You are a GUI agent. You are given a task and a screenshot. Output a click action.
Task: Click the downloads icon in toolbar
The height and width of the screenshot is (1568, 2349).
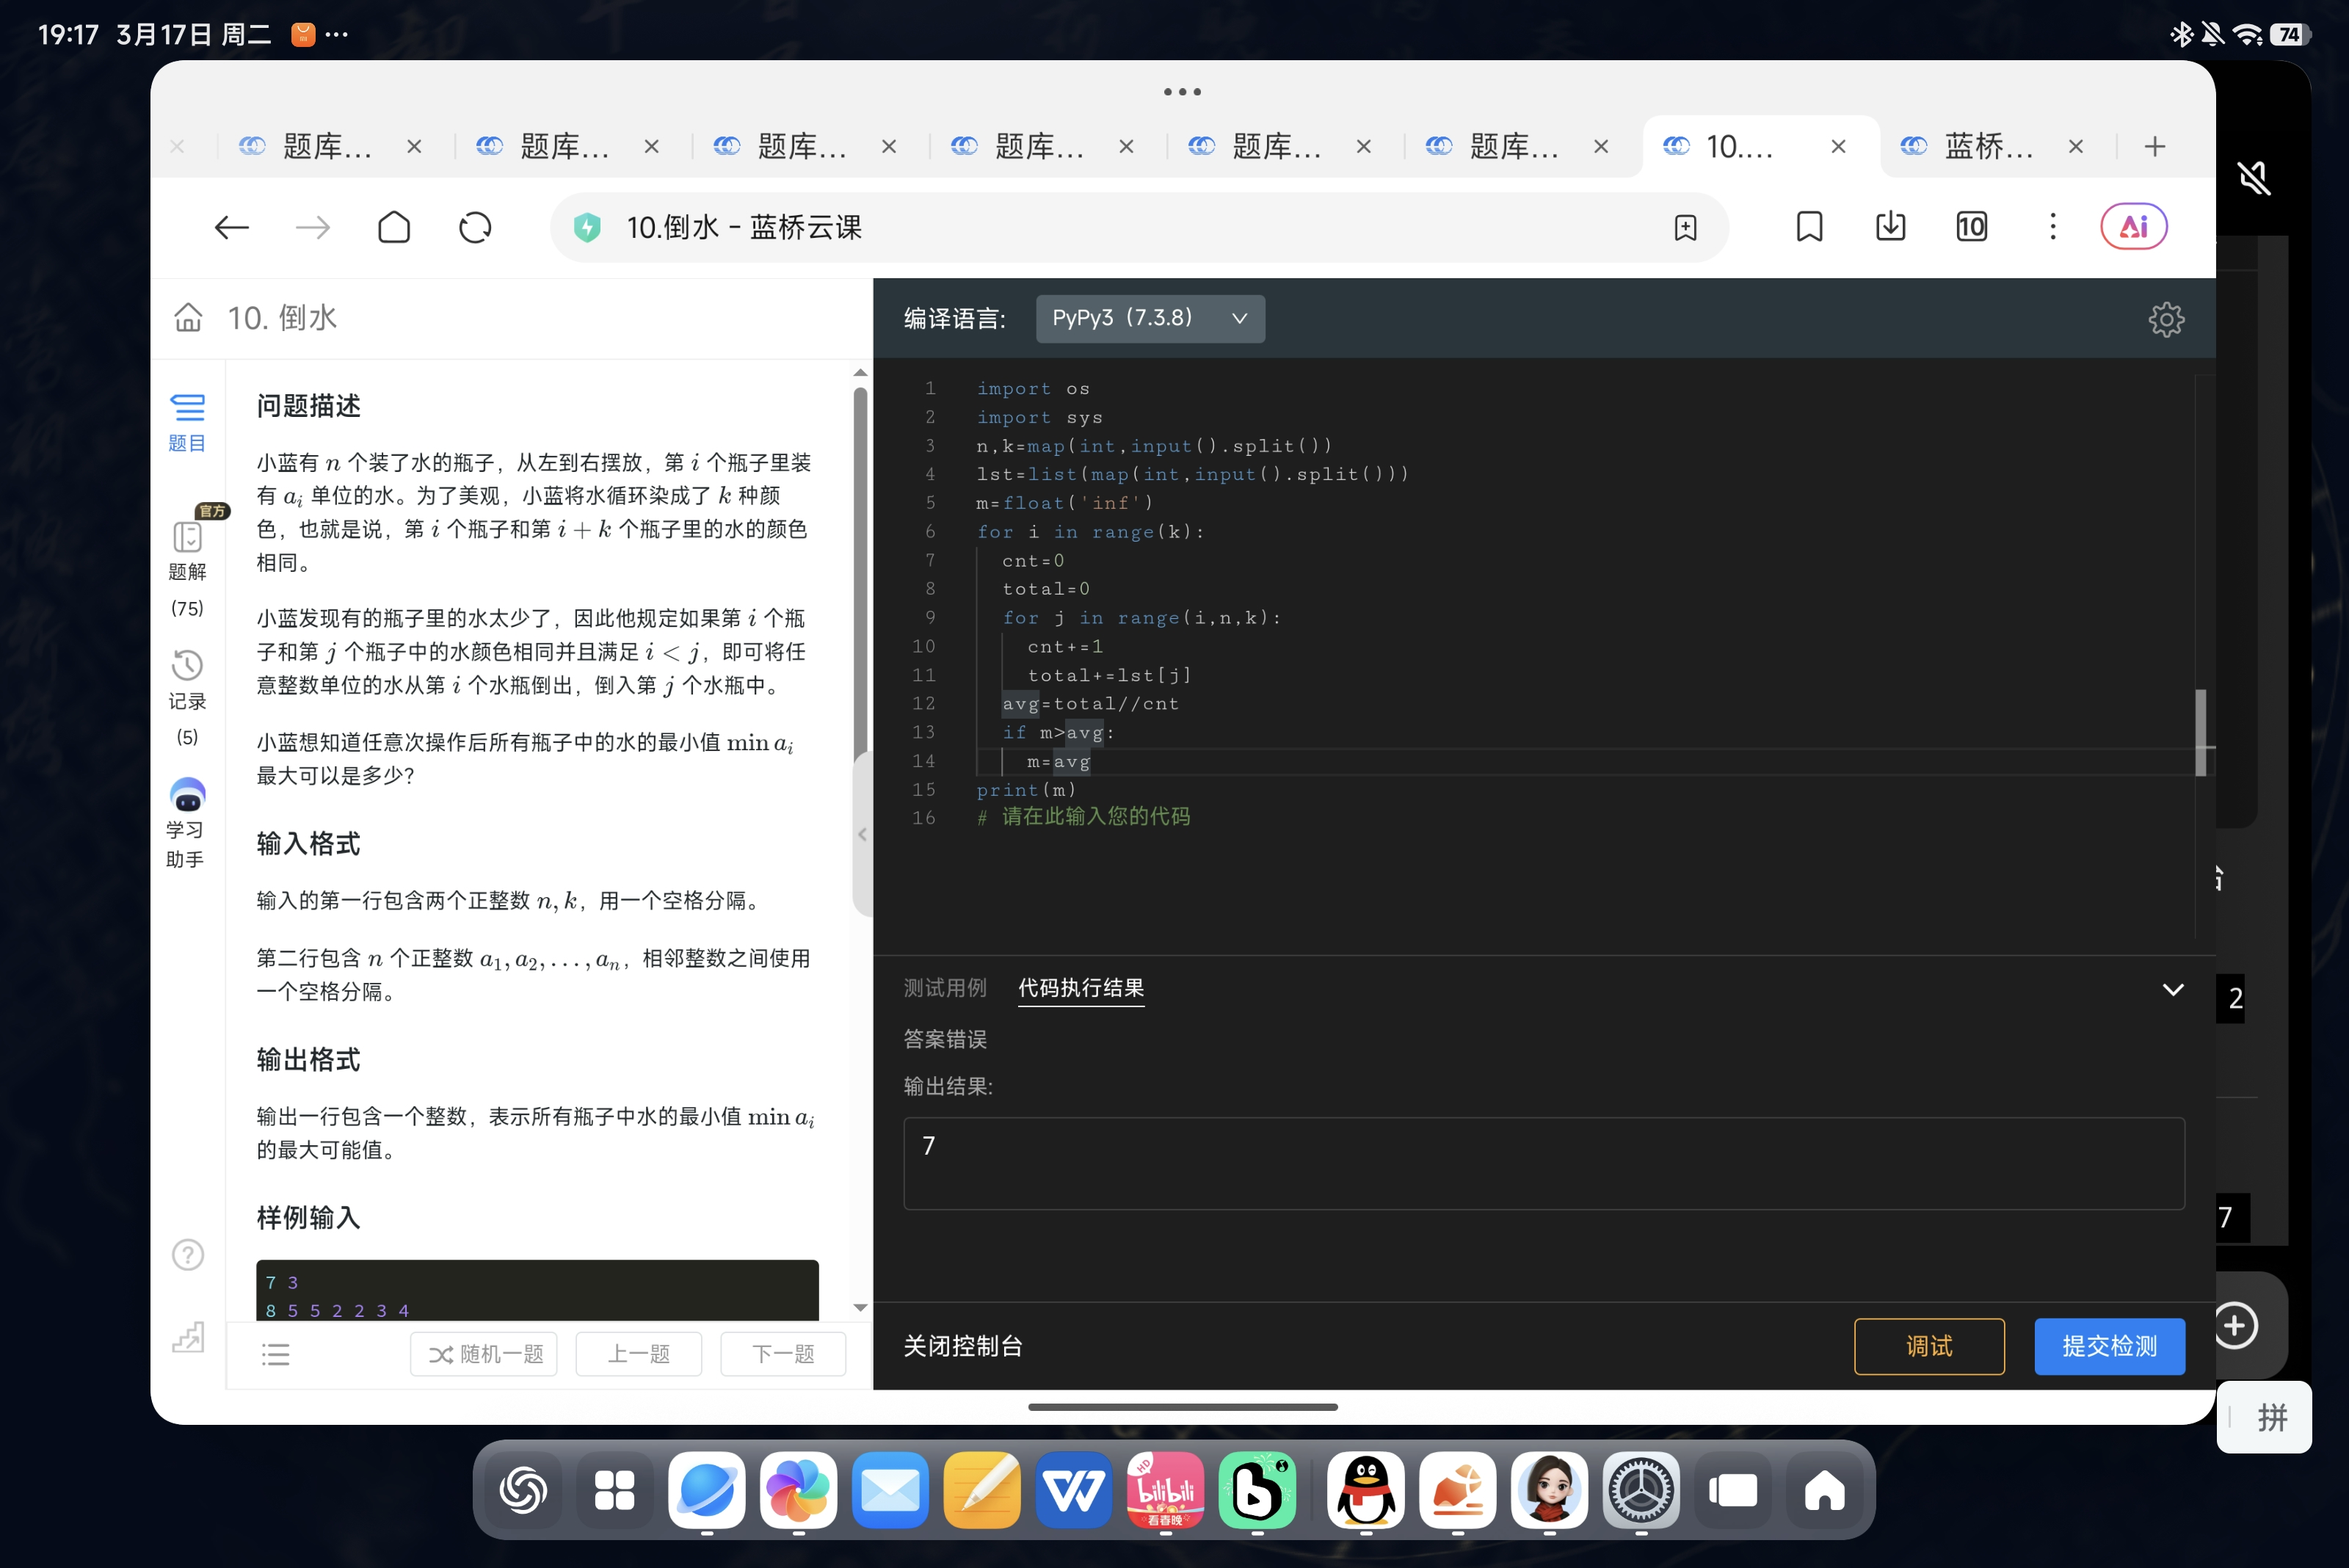tap(1890, 227)
